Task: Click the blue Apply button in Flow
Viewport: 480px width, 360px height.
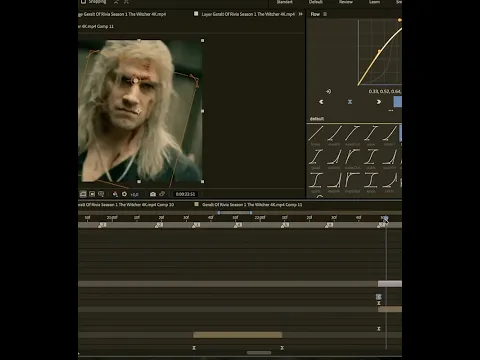Action: click(398, 102)
